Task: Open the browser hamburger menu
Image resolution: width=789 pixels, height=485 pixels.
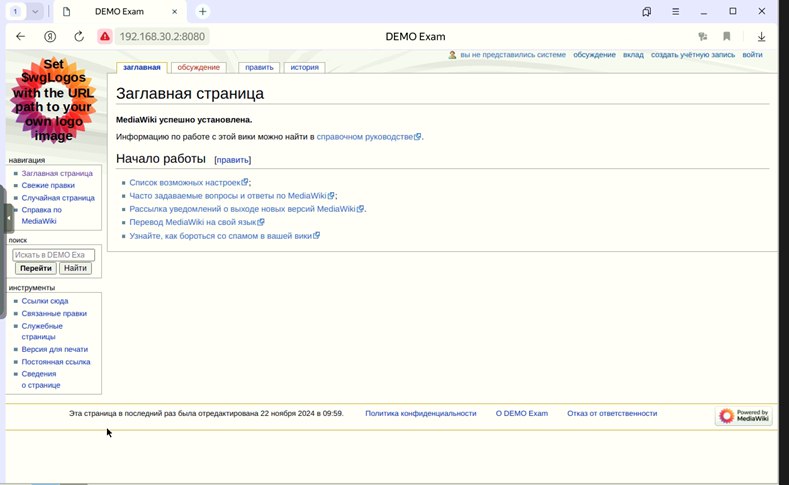Action: point(675,11)
